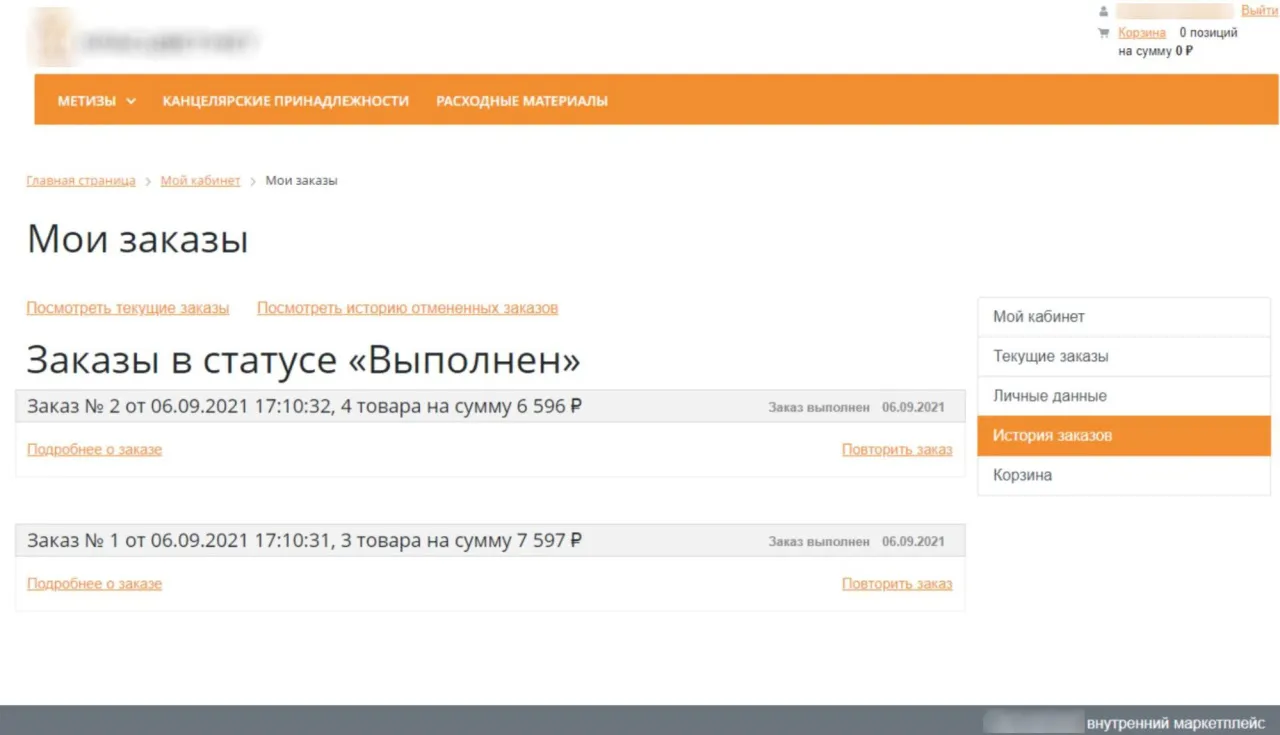Log out using the Выйти link

point(1257,9)
